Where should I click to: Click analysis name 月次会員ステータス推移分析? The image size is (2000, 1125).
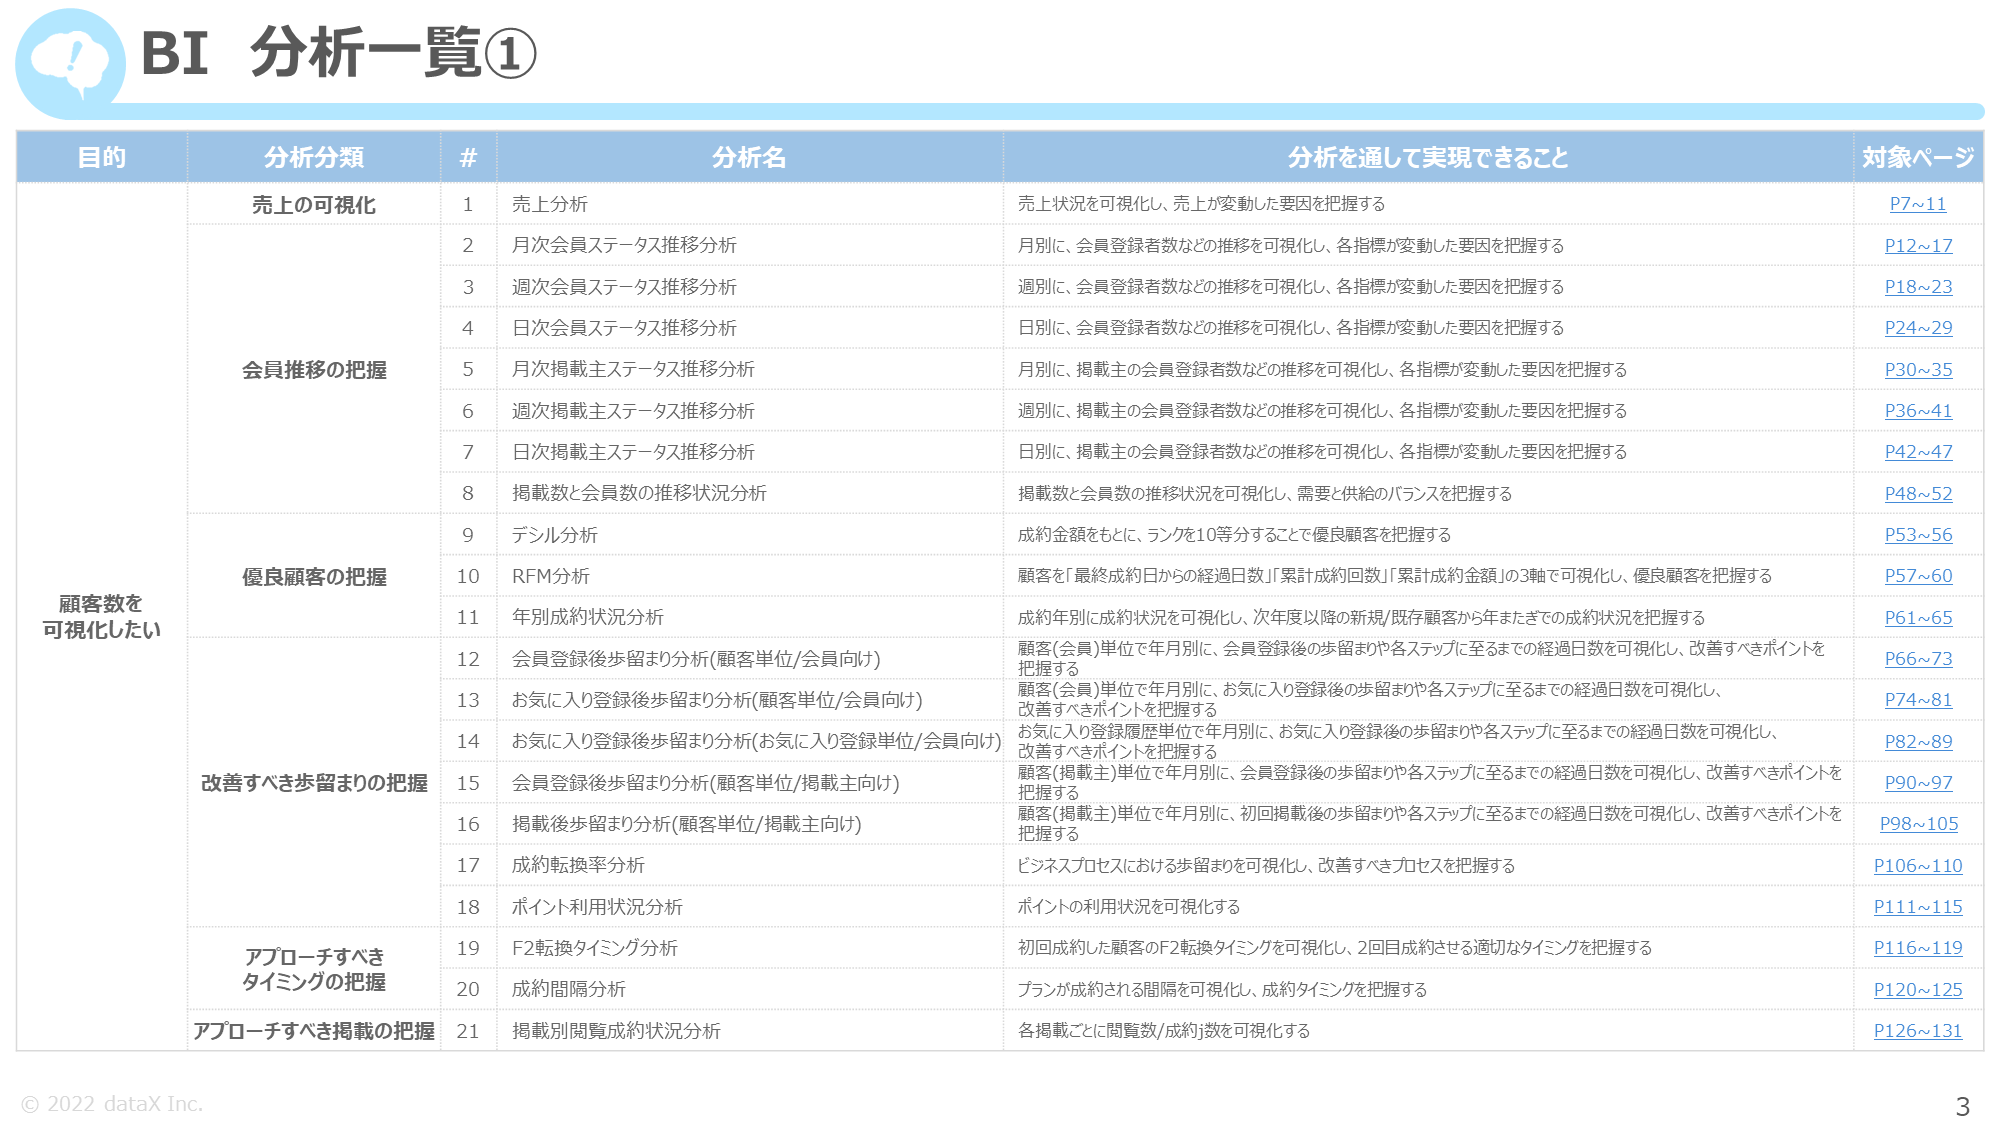(624, 246)
